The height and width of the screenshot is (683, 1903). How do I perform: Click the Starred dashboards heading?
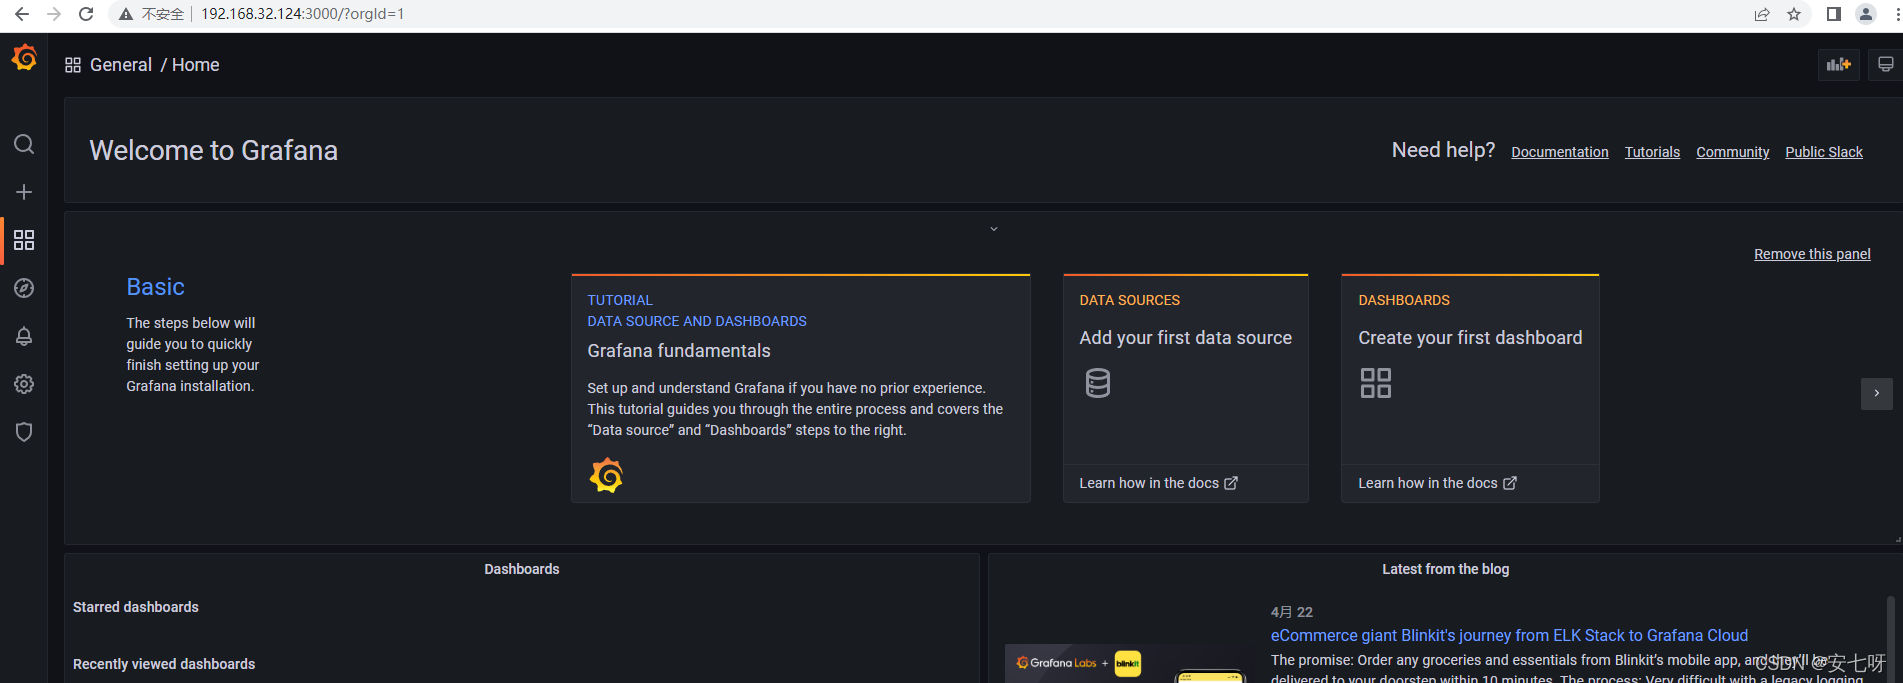point(136,607)
